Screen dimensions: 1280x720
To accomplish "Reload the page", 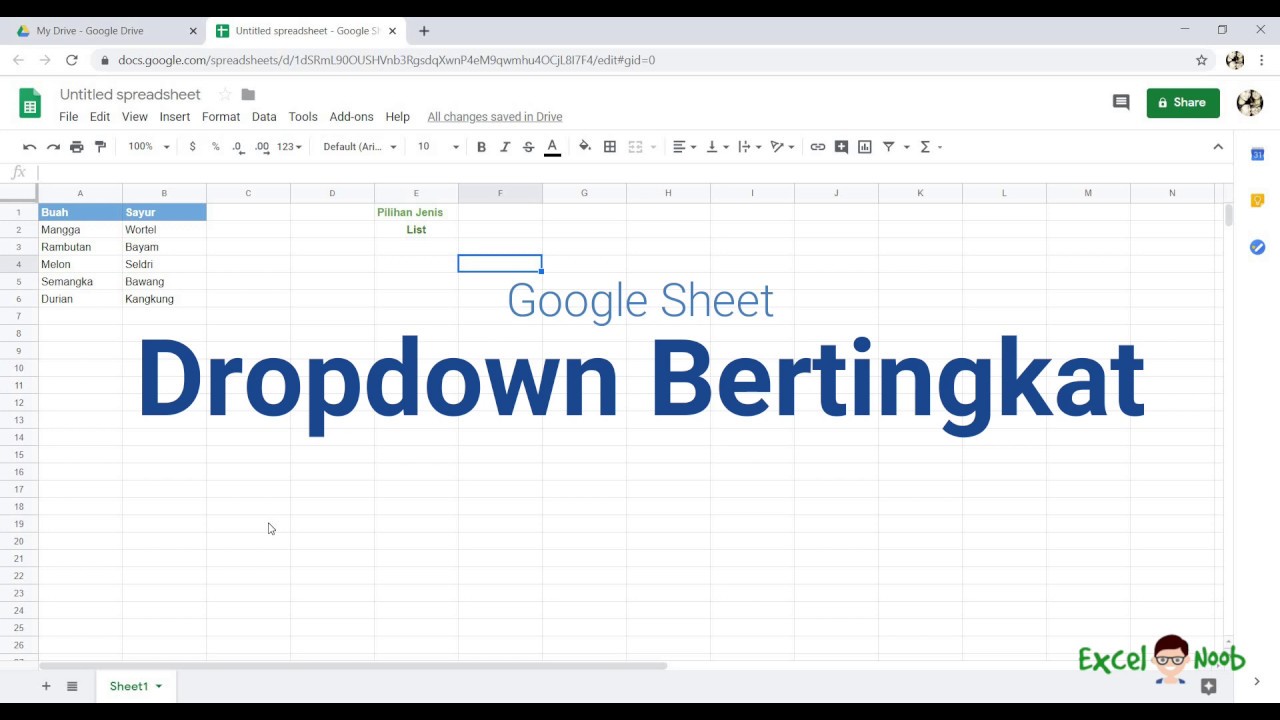I will pyautogui.click(x=72, y=60).
